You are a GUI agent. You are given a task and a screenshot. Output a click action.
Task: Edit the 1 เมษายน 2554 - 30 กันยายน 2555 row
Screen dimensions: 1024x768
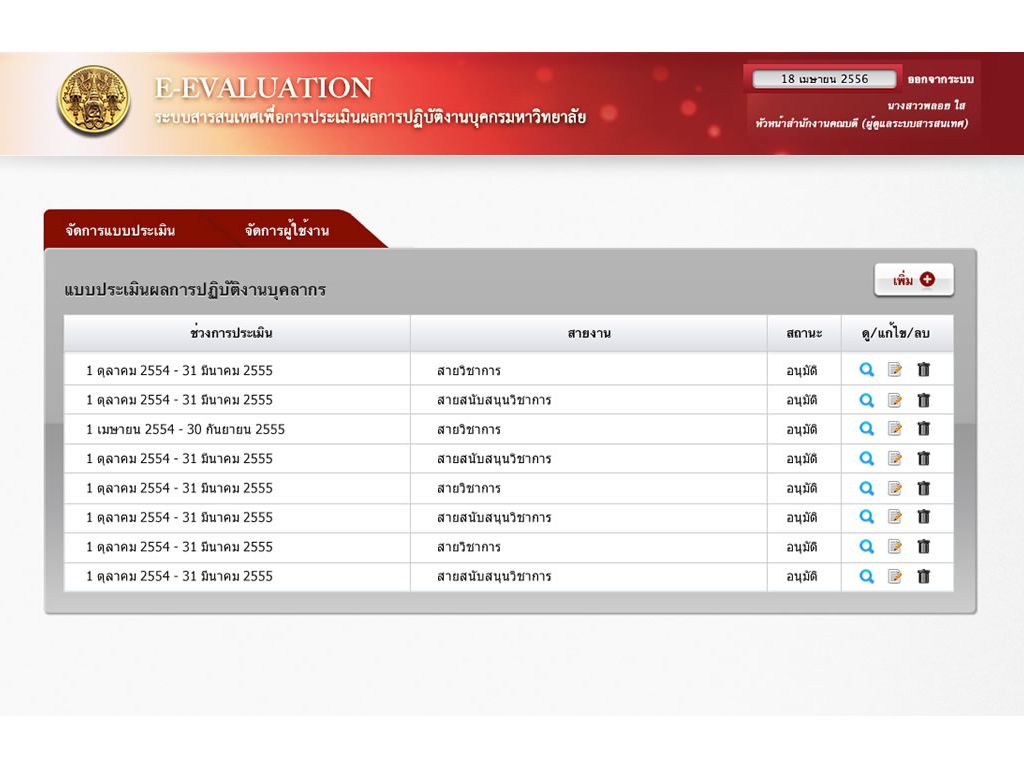click(x=895, y=429)
